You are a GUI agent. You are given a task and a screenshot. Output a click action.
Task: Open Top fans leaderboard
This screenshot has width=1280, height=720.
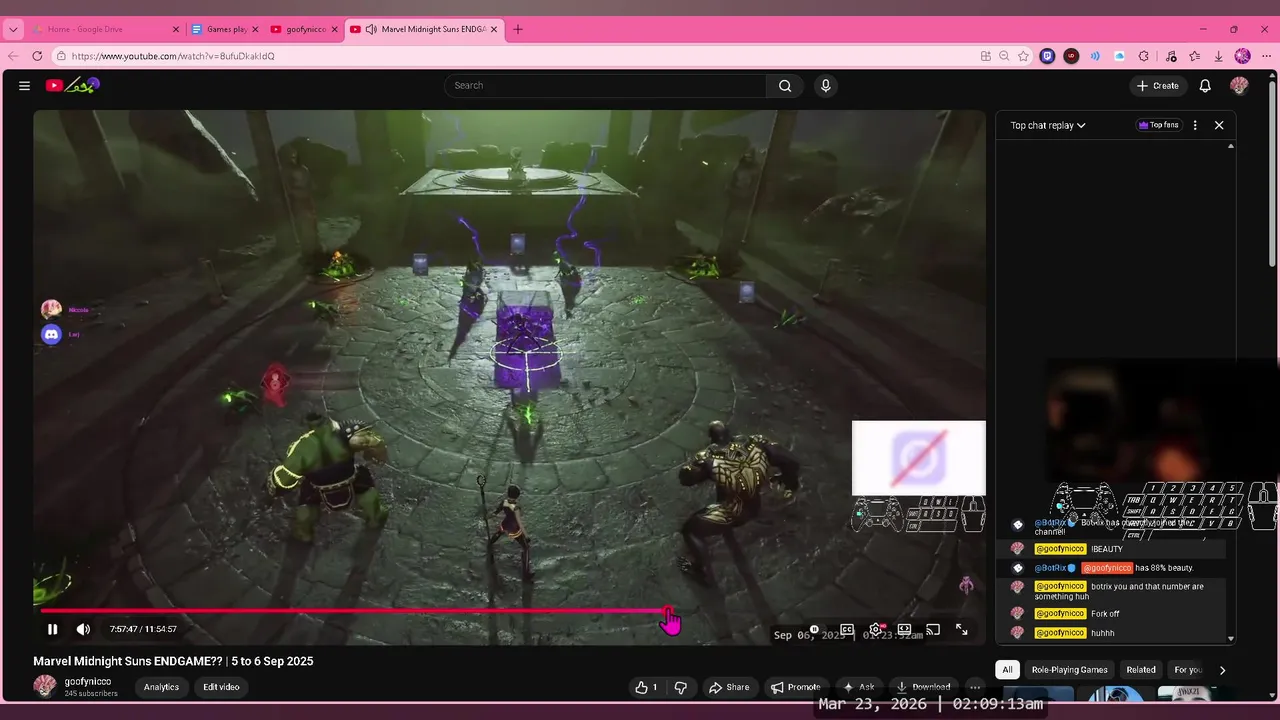pos(1158,125)
